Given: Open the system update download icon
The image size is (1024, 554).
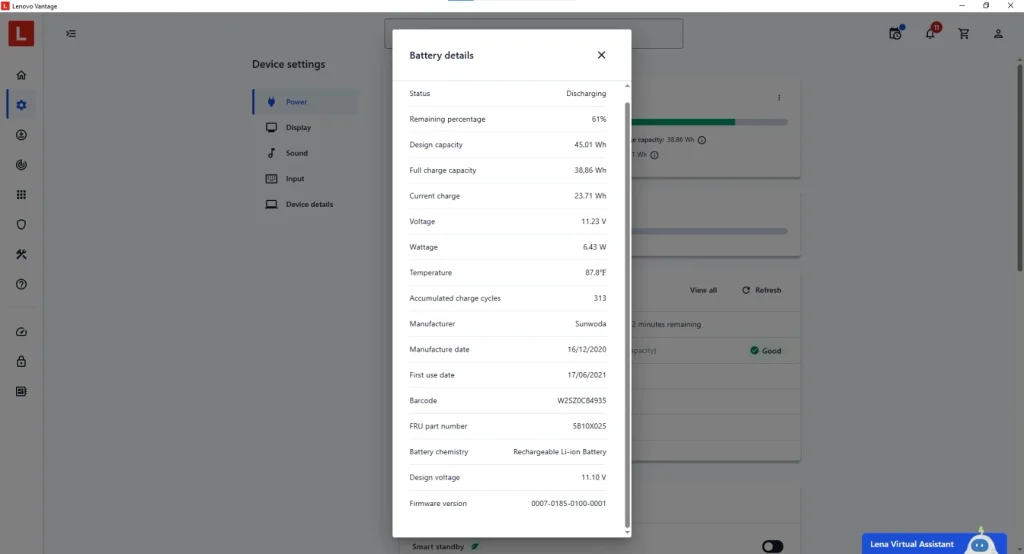Looking at the screenshot, I should pyautogui.click(x=21, y=135).
